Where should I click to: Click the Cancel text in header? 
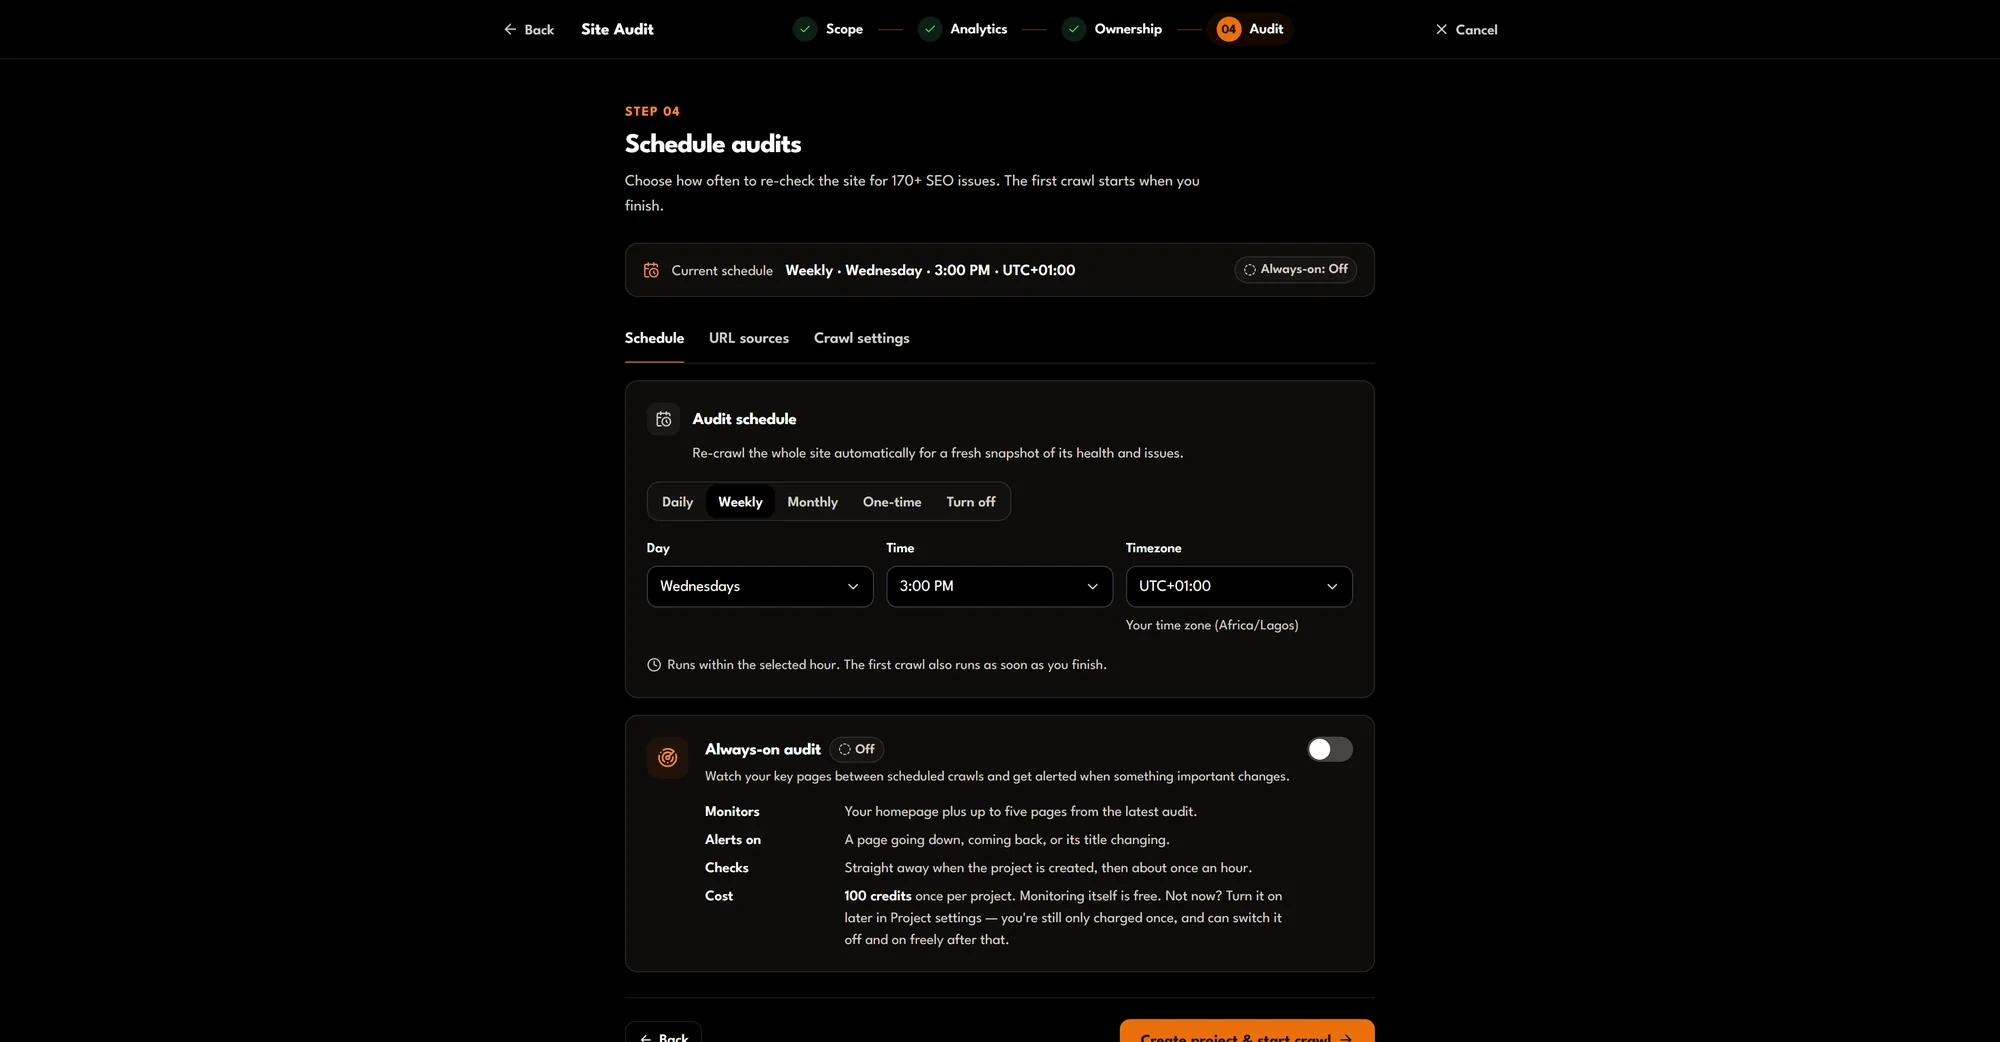tap(1476, 30)
